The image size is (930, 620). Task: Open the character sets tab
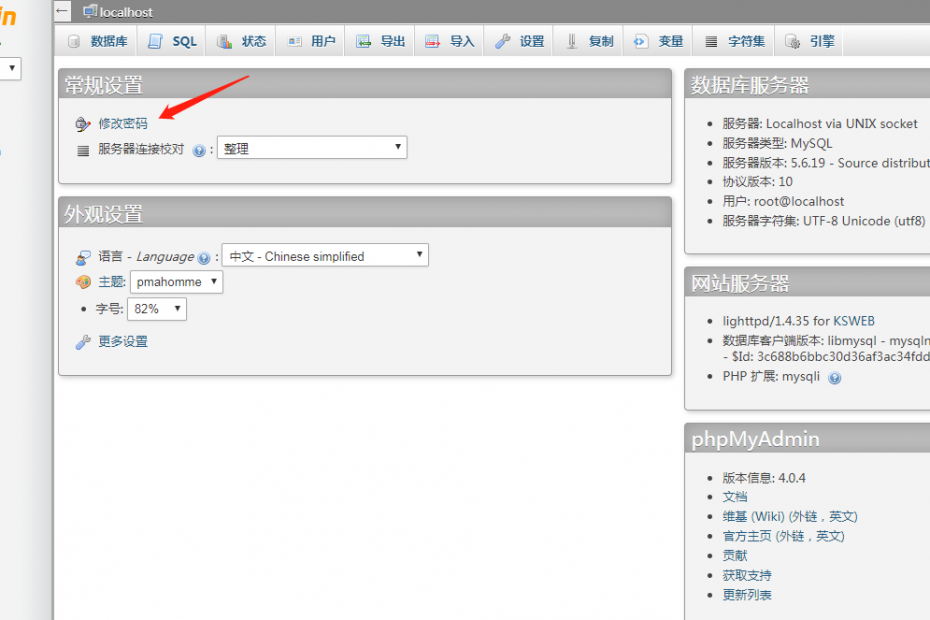coord(735,41)
